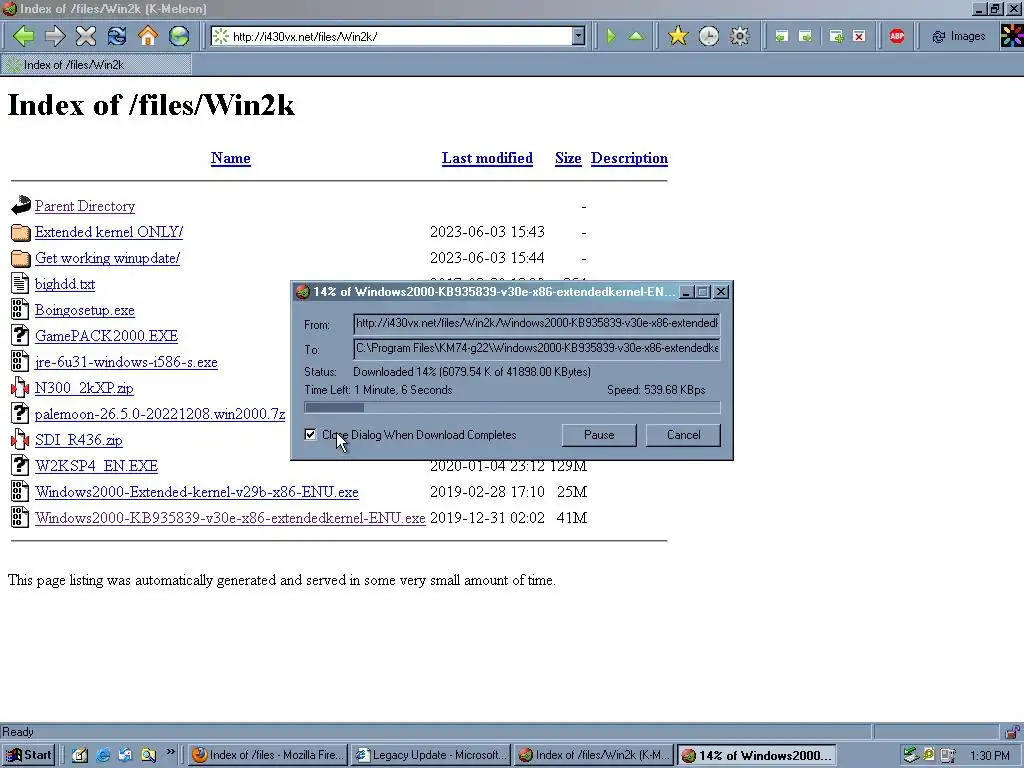Expand Quick Launch overflow chevron

point(170,752)
